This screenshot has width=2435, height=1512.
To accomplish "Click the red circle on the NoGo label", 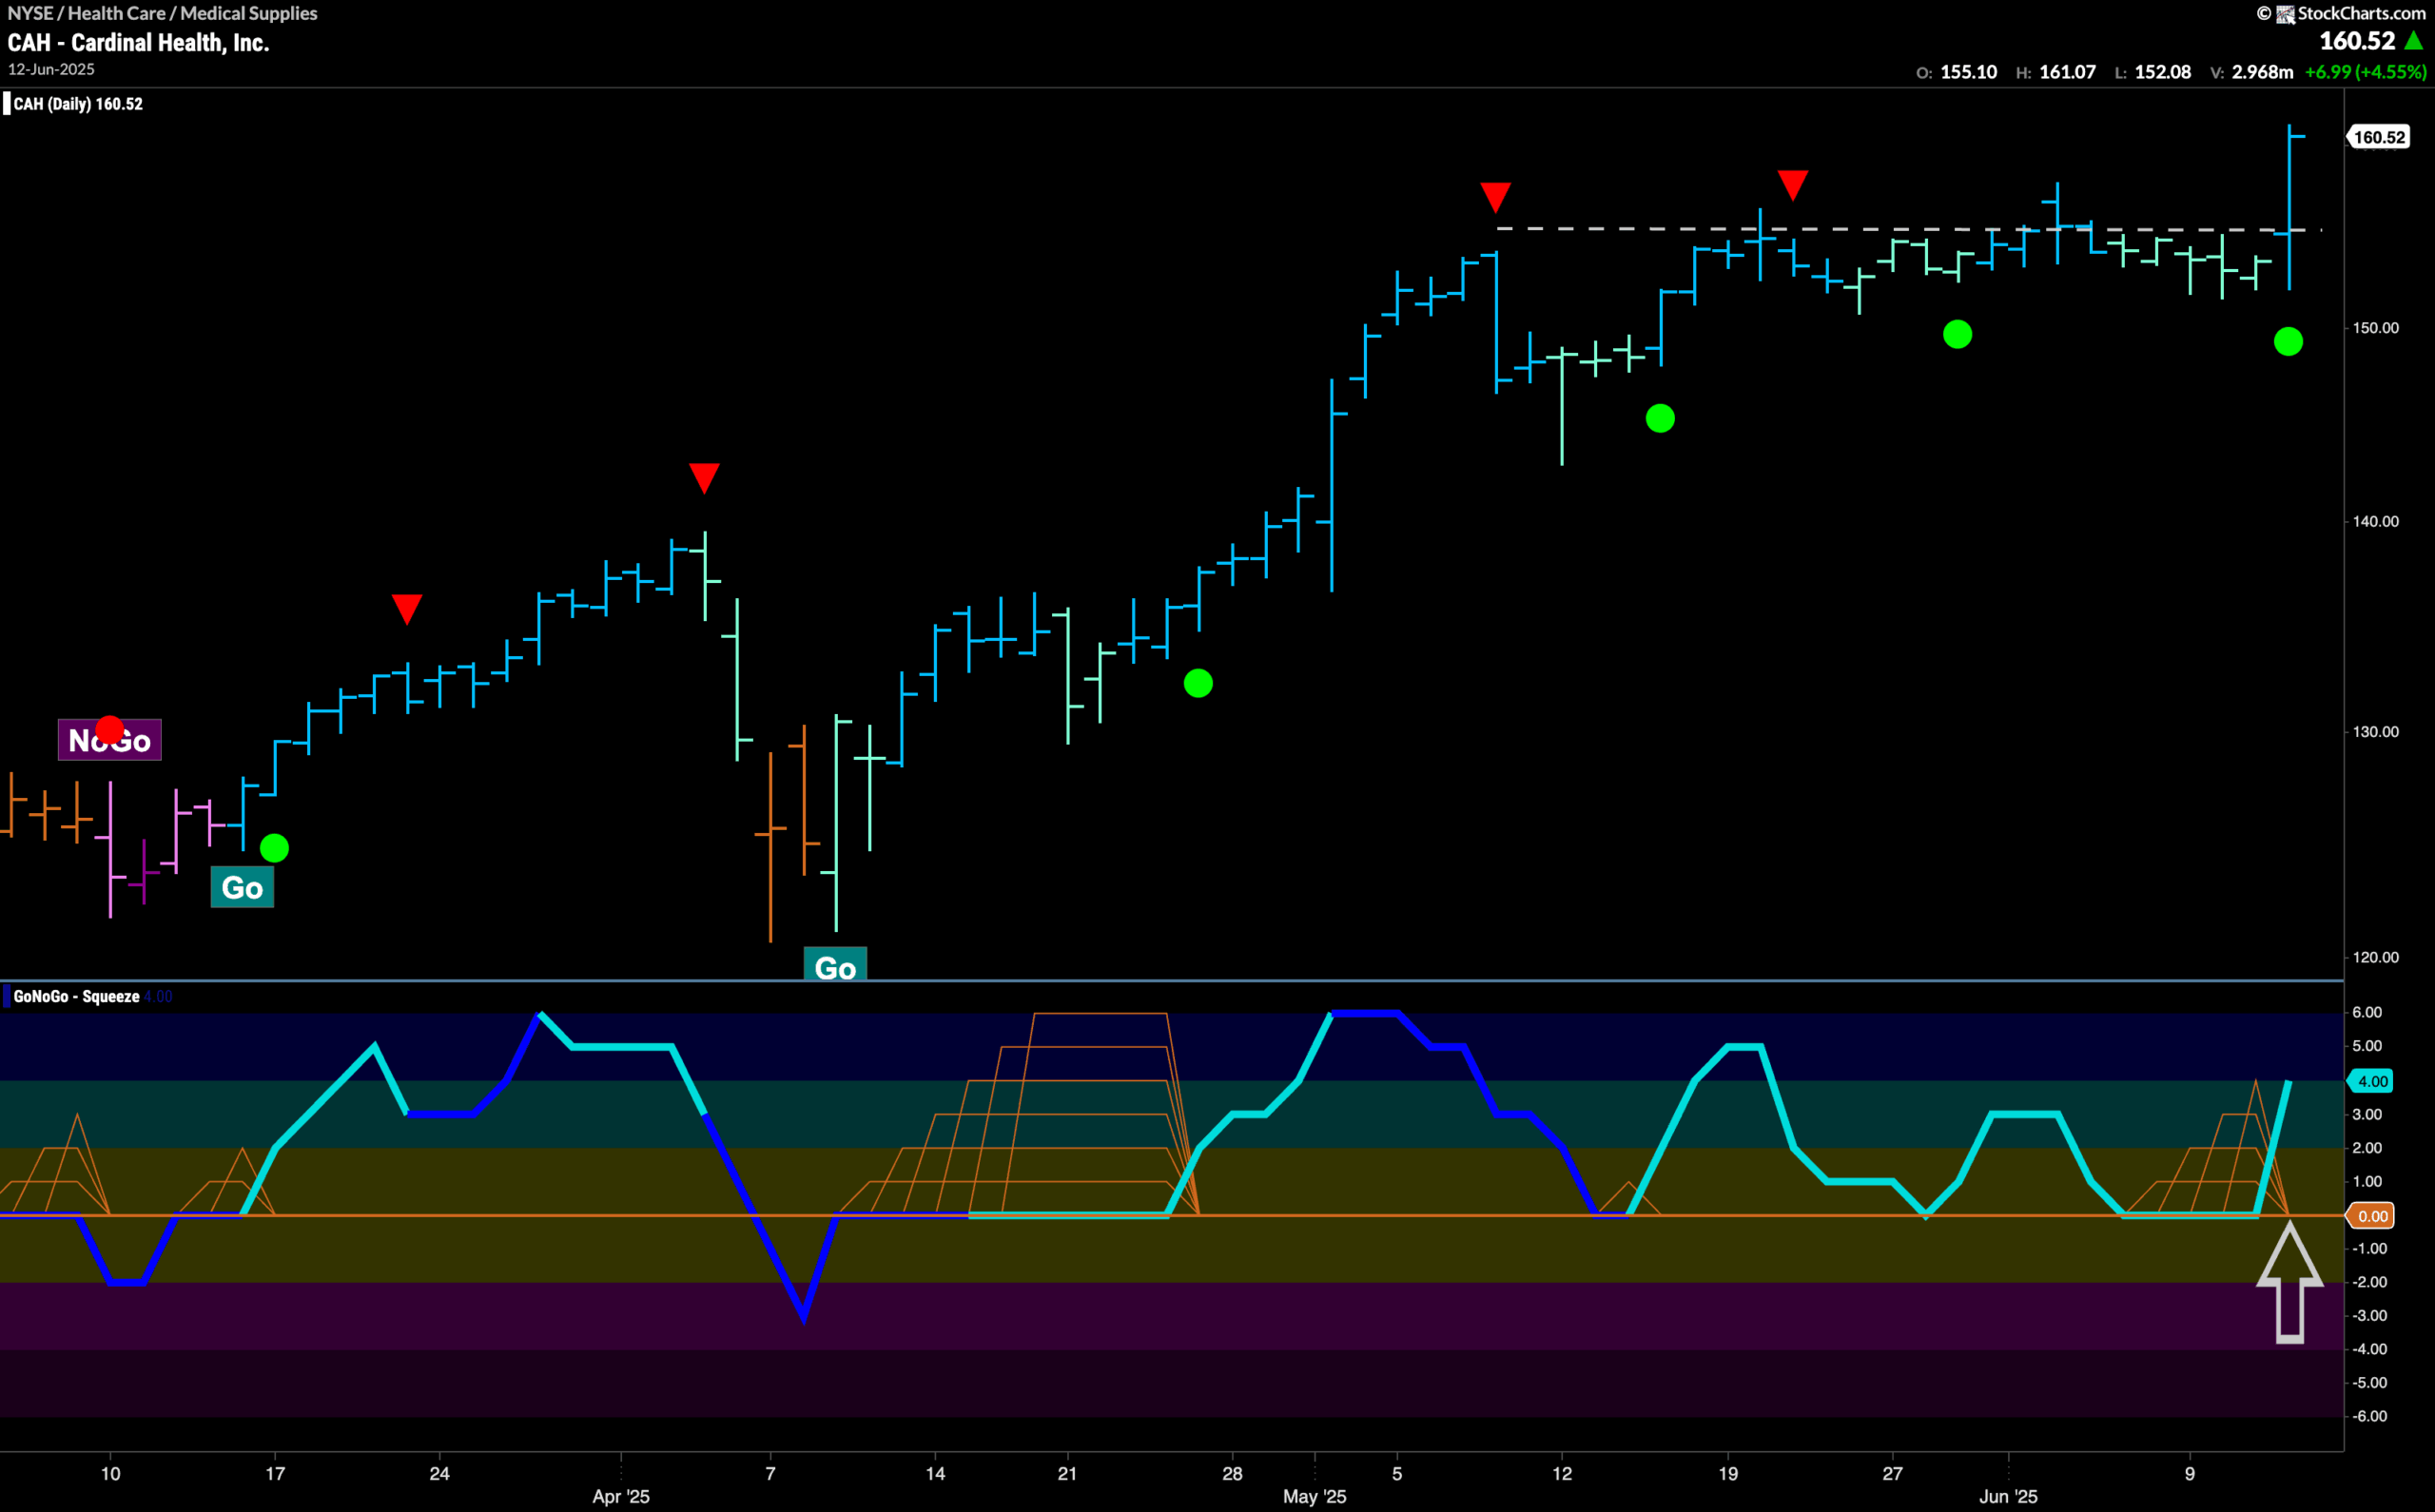I will coord(110,729).
